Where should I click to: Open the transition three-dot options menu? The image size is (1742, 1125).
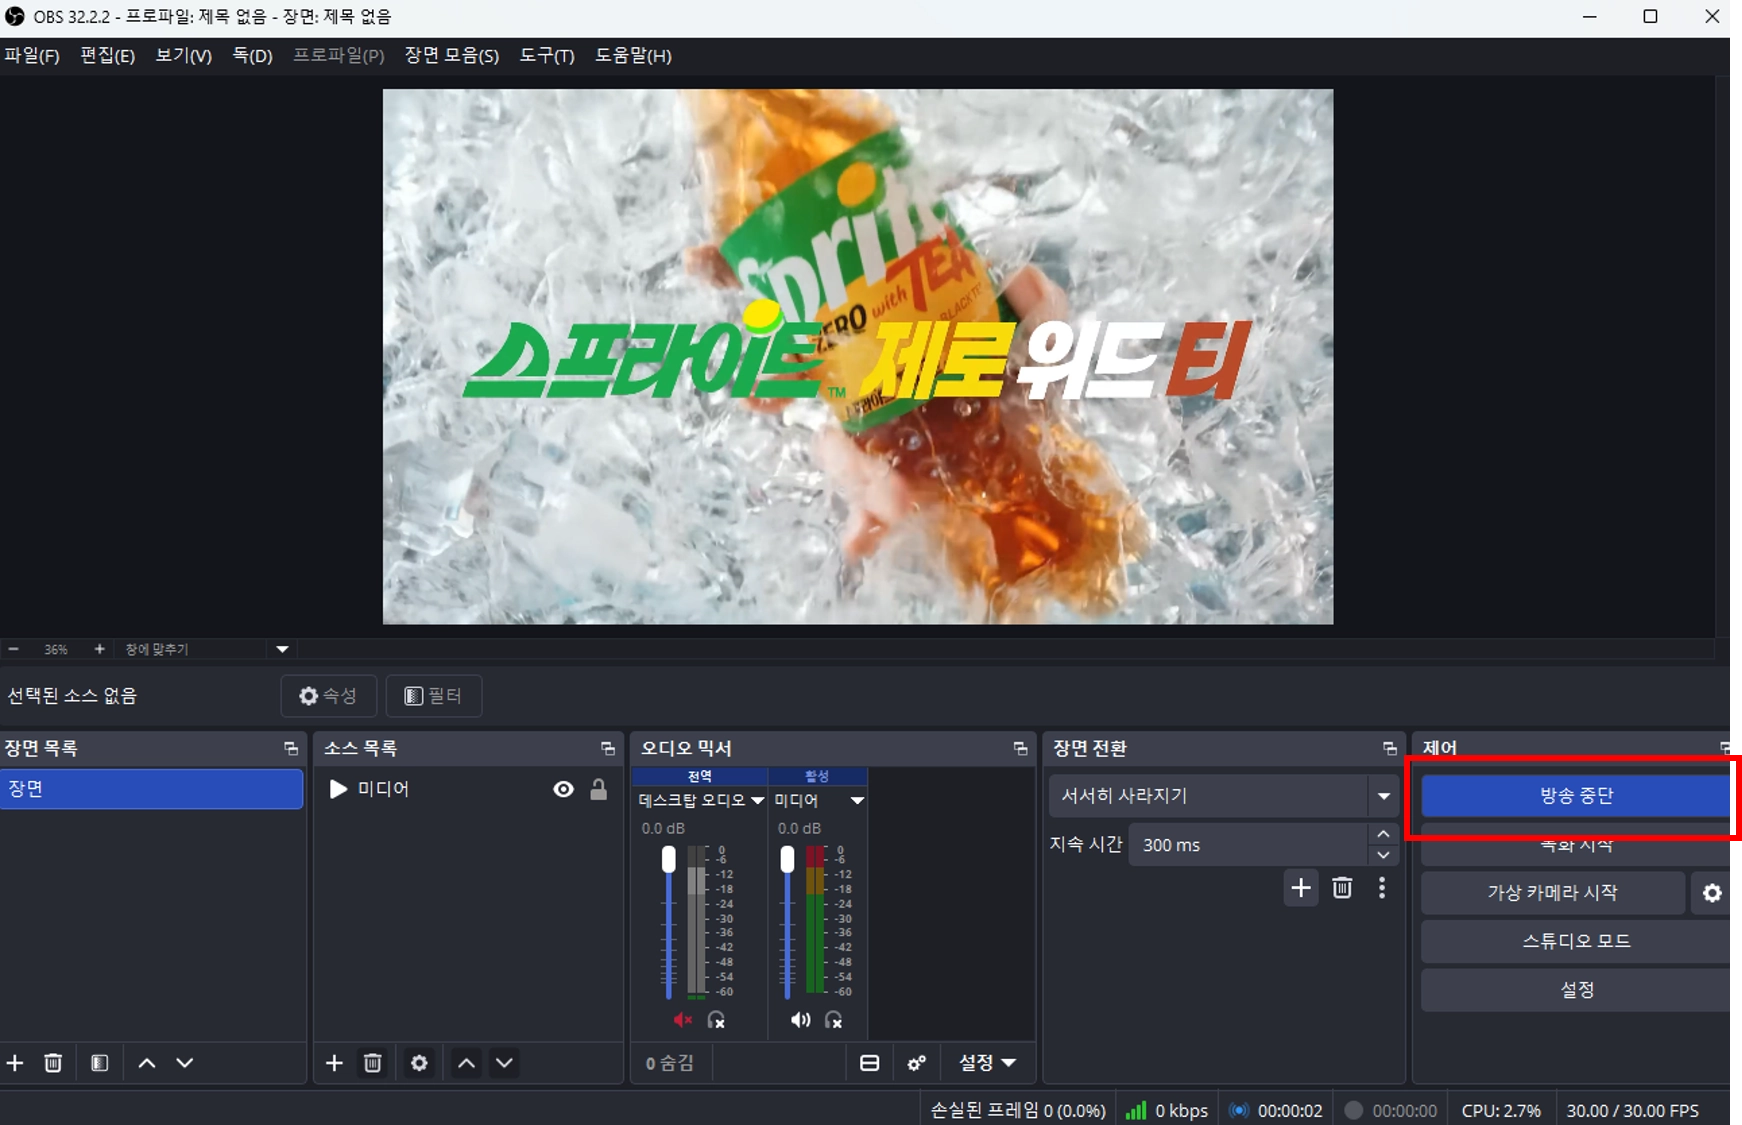[1382, 888]
